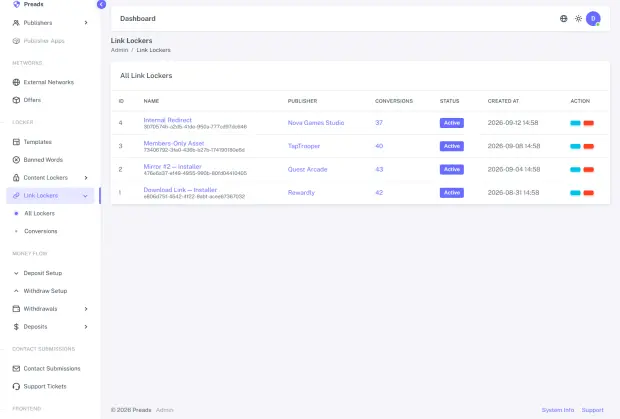
Task: Click the Withdraw Setup up-arrow icon
Action: (x=16, y=291)
